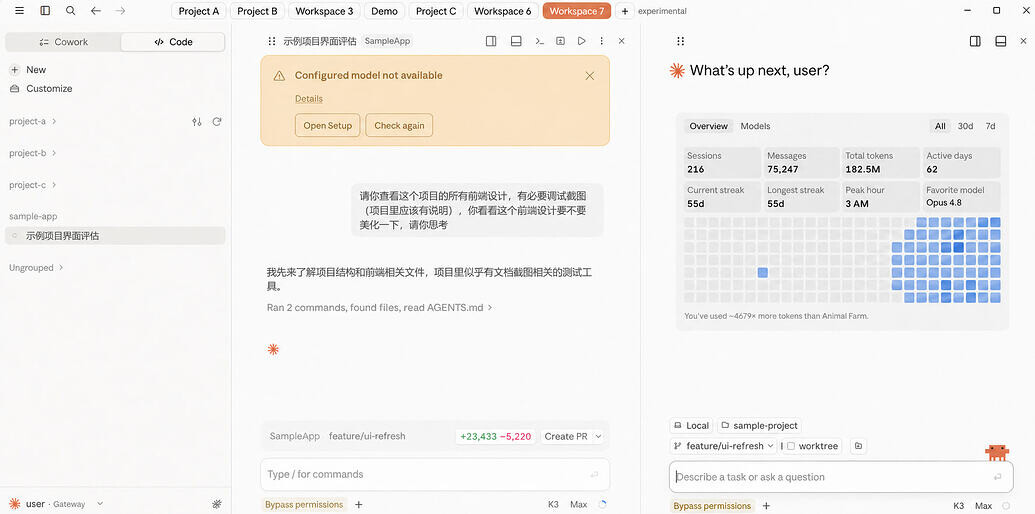The image size is (1035, 514).
Task: Open the three-dot more menu in session header
Action: click(x=601, y=41)
